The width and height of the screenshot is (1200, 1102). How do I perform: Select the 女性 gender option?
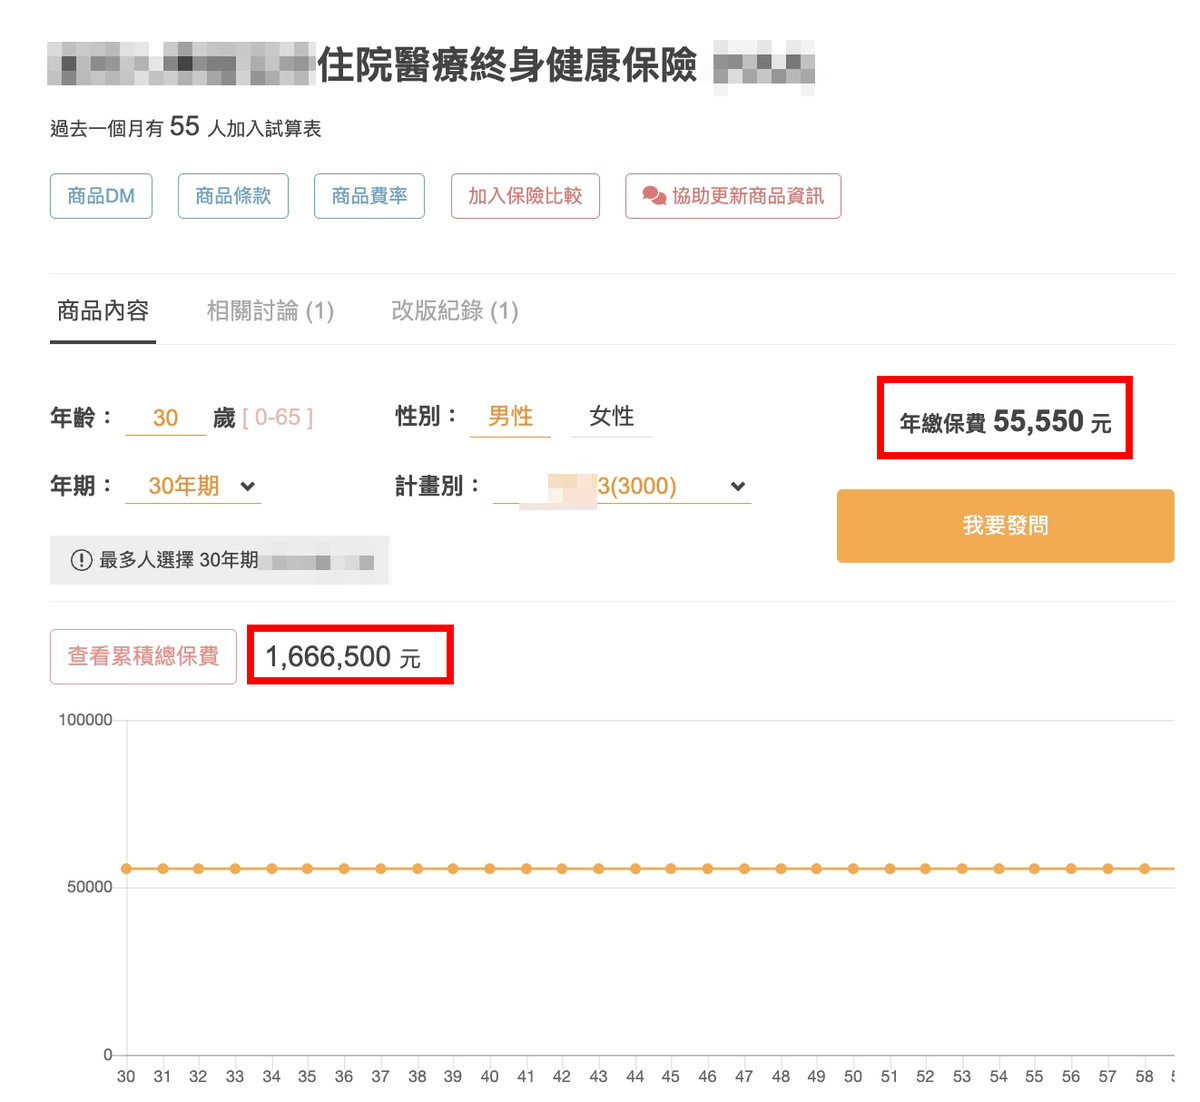tap(611, 417)
